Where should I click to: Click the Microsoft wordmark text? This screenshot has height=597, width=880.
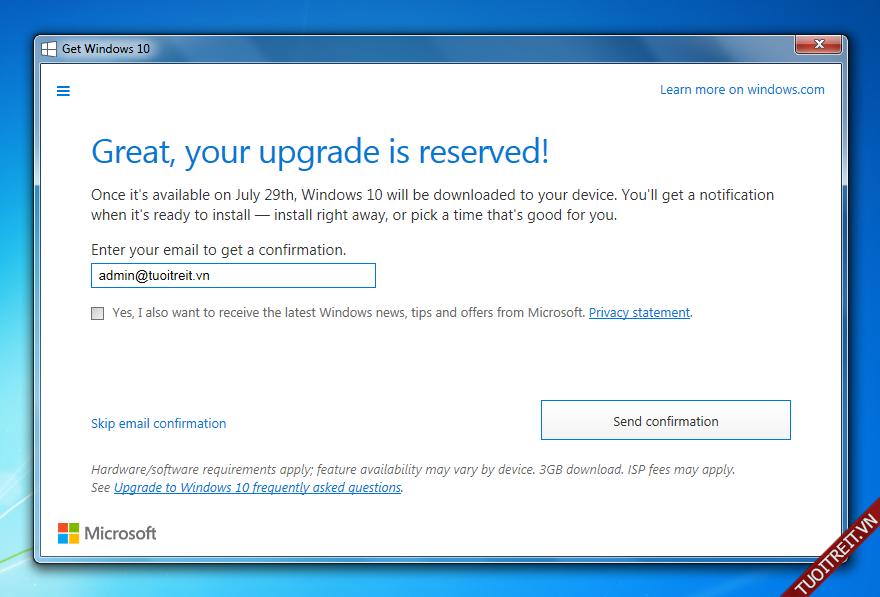120,534
